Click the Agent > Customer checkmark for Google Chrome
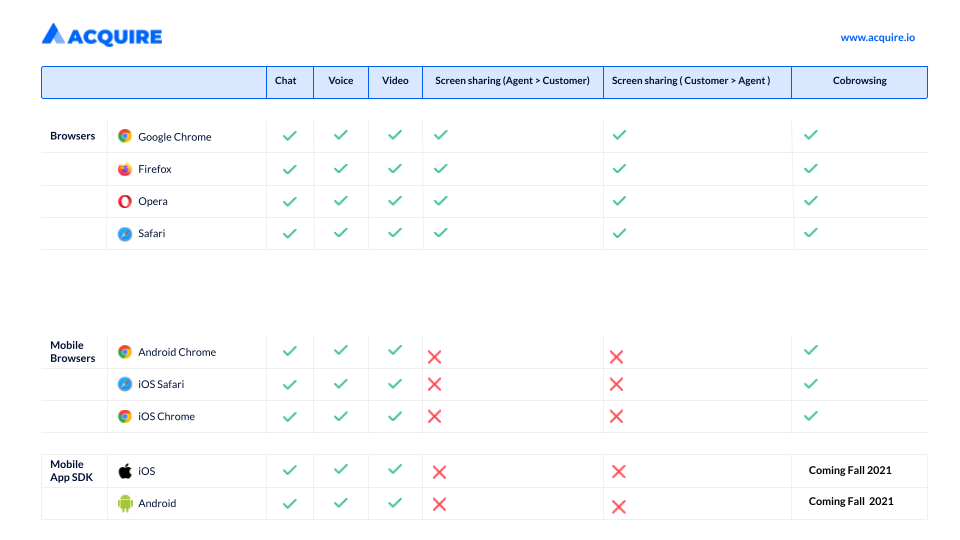 click(441, 135)
